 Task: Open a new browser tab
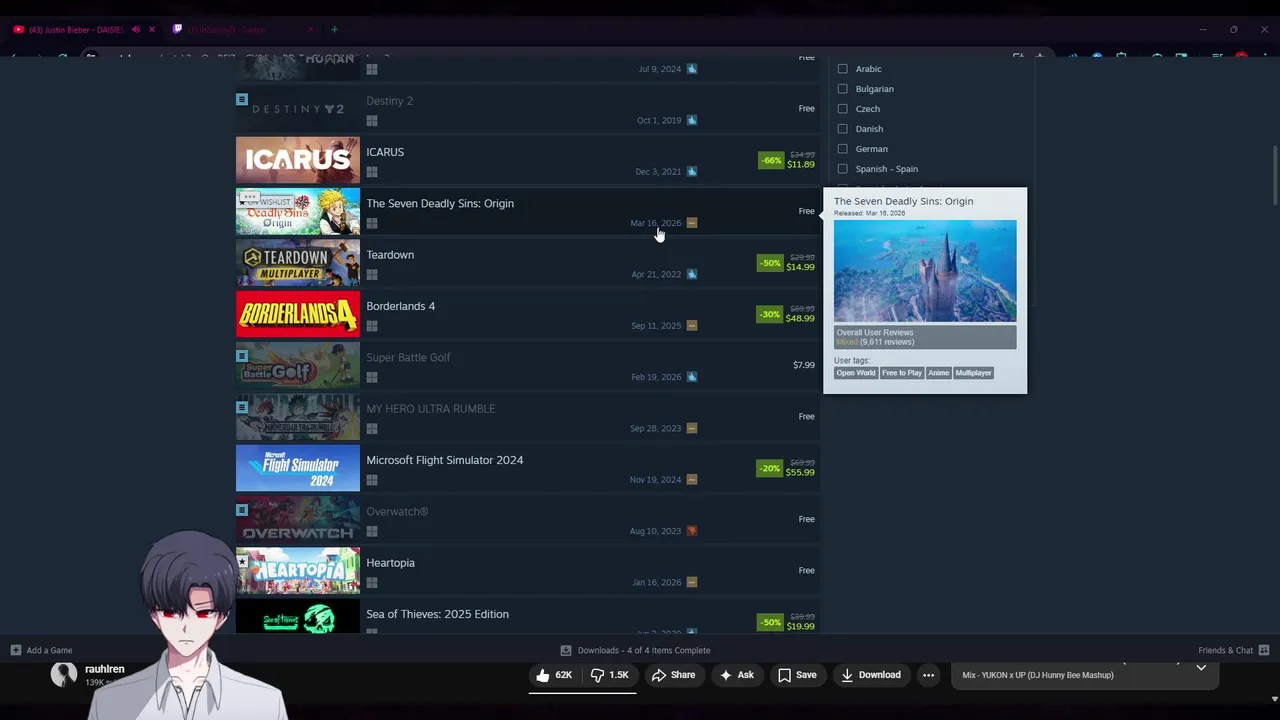click(x=334, y=30)
